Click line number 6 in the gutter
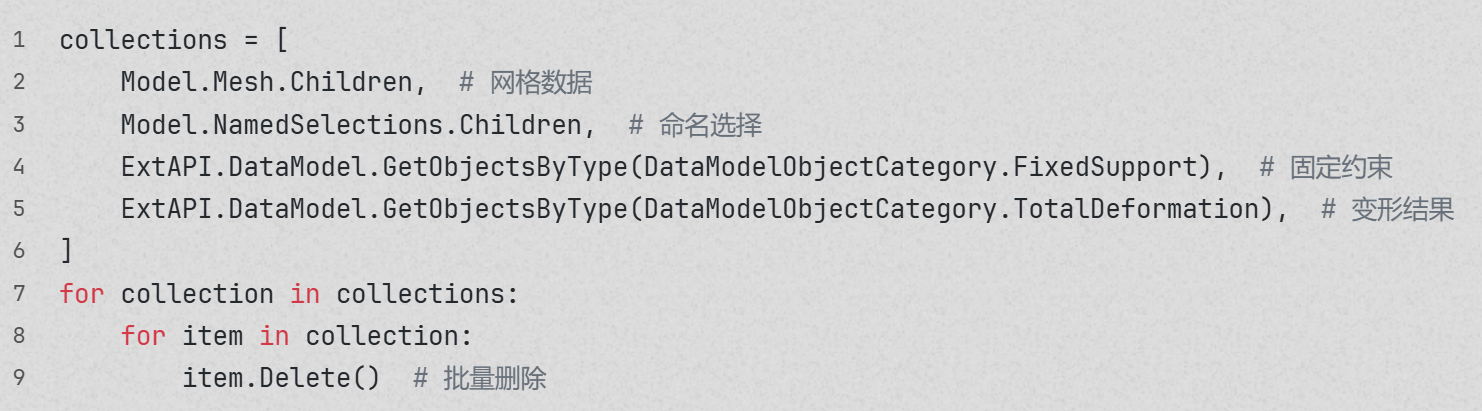The width and height of the screenshot is (1482, 411). [19, 251]
